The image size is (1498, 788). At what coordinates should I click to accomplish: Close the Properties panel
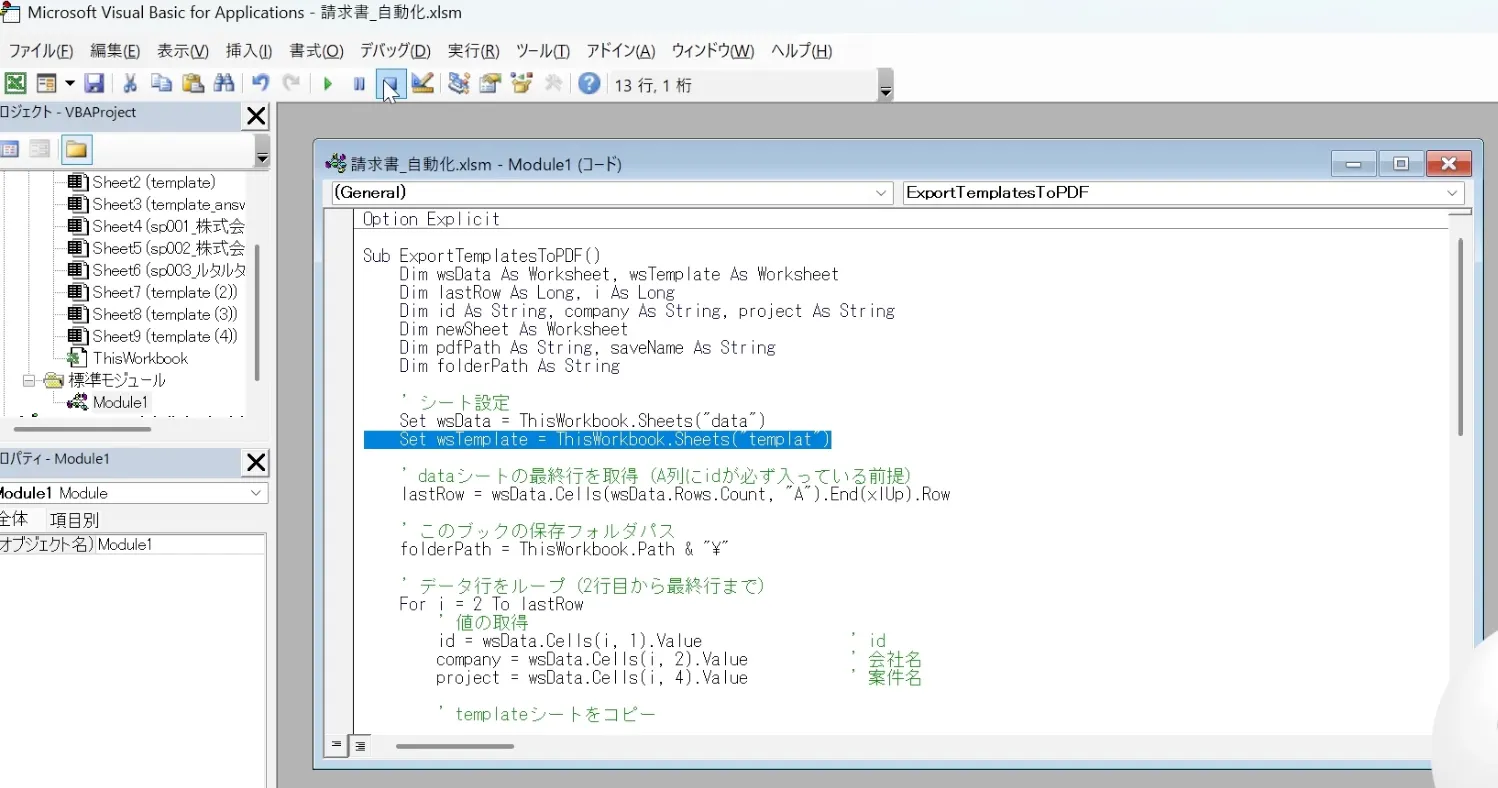(256, 462)
